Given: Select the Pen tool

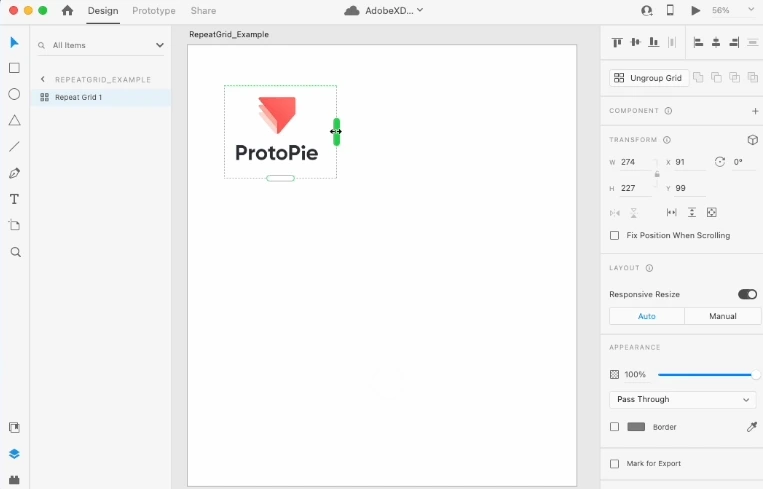Looking at the screenshot, I should pos(14,173).
